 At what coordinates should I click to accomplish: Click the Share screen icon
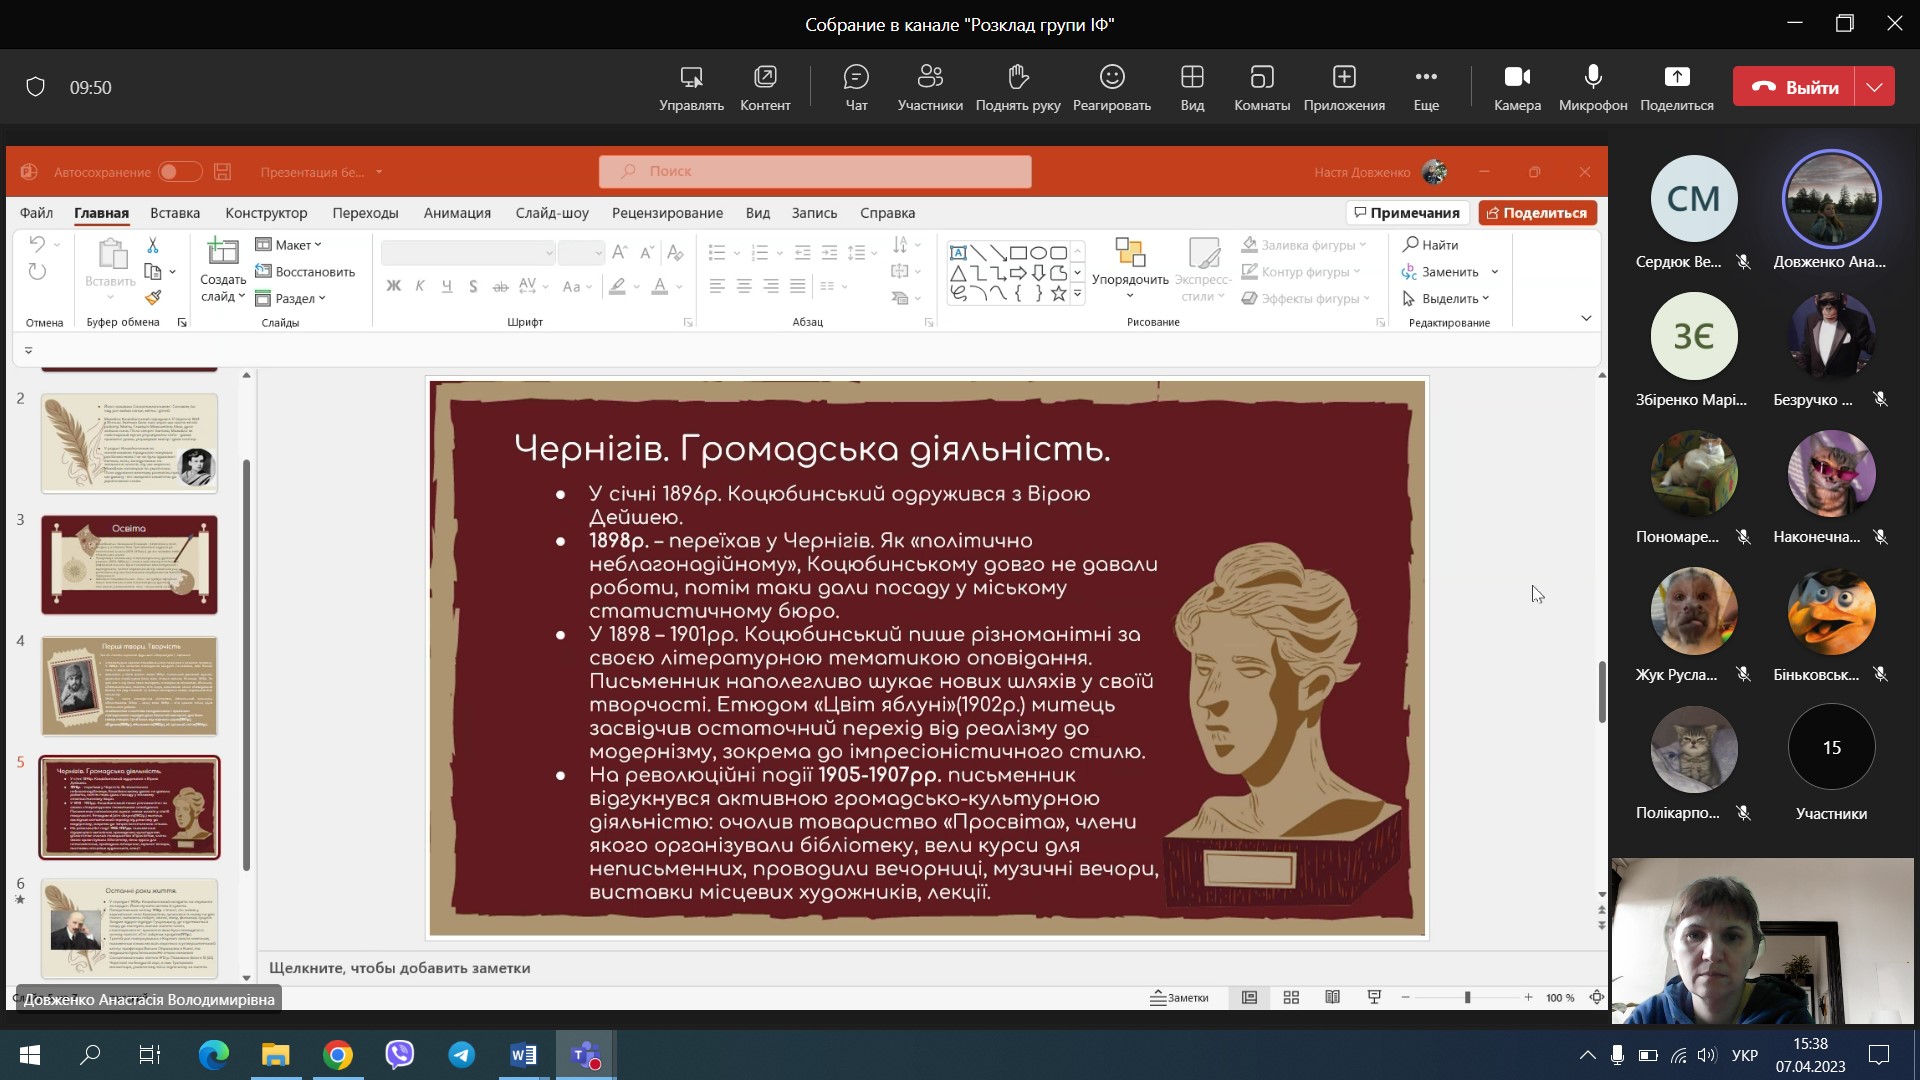[x=1676, y=87]
